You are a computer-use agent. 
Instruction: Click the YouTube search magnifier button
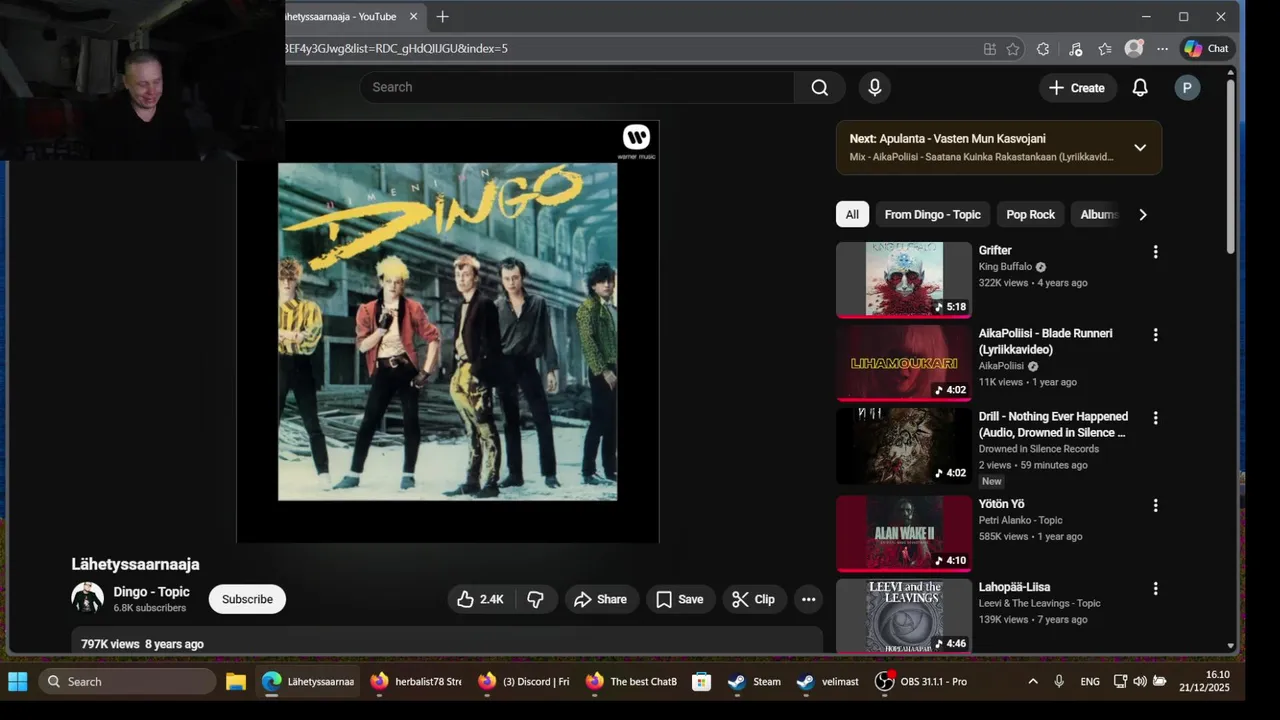(x=820, y=87)
